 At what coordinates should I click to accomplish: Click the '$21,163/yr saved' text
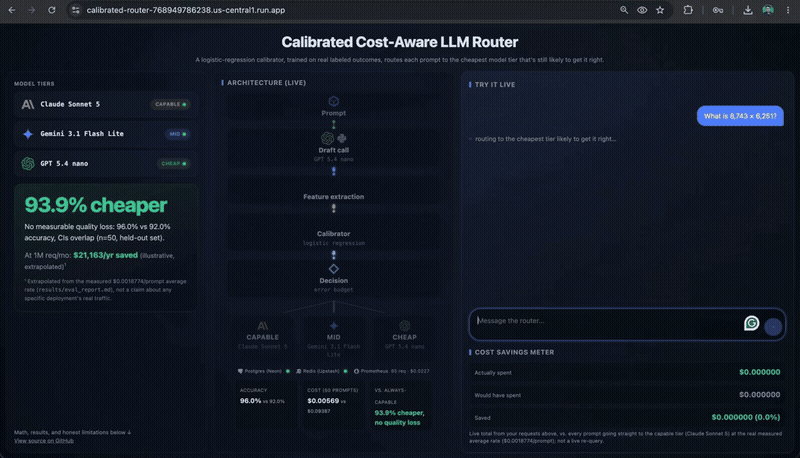pos(106,255)
